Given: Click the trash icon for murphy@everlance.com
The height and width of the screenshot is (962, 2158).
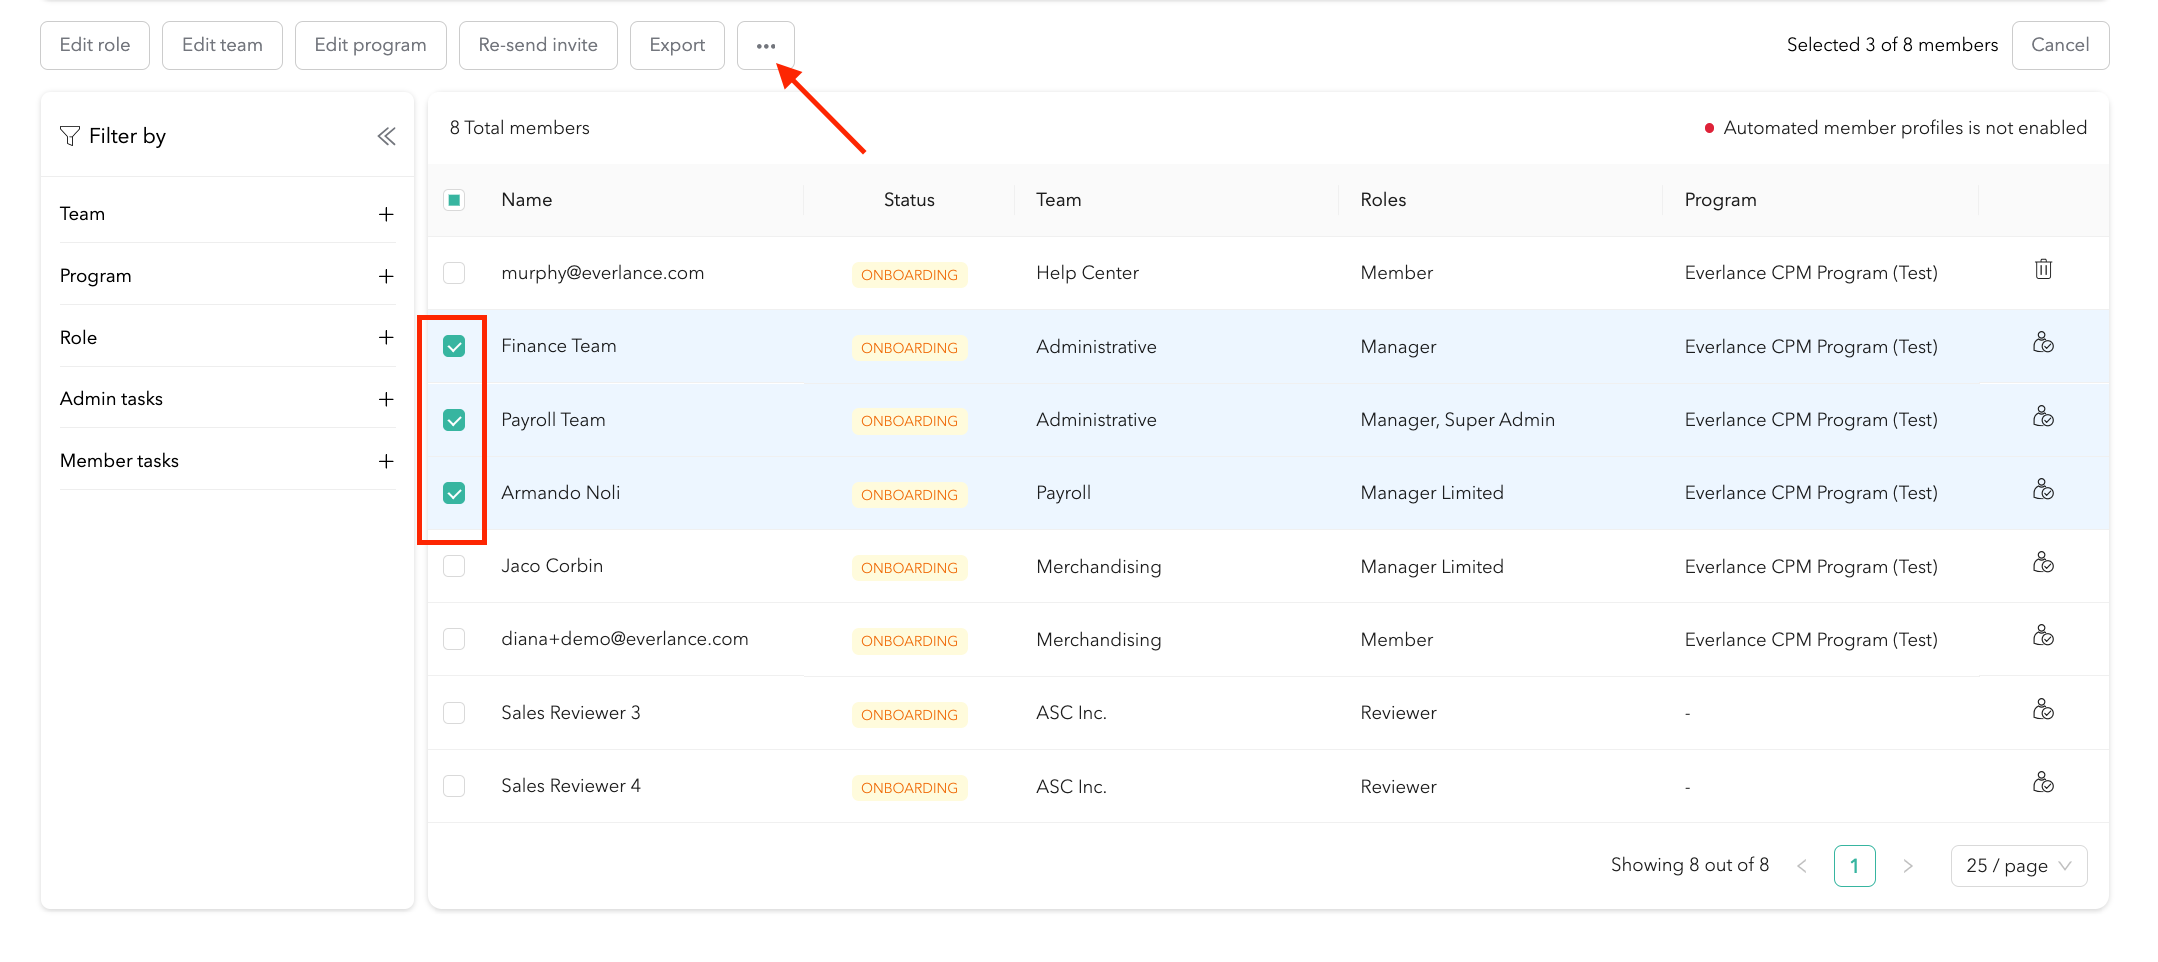Looking at the screenshot, I should coord(2043,270).
